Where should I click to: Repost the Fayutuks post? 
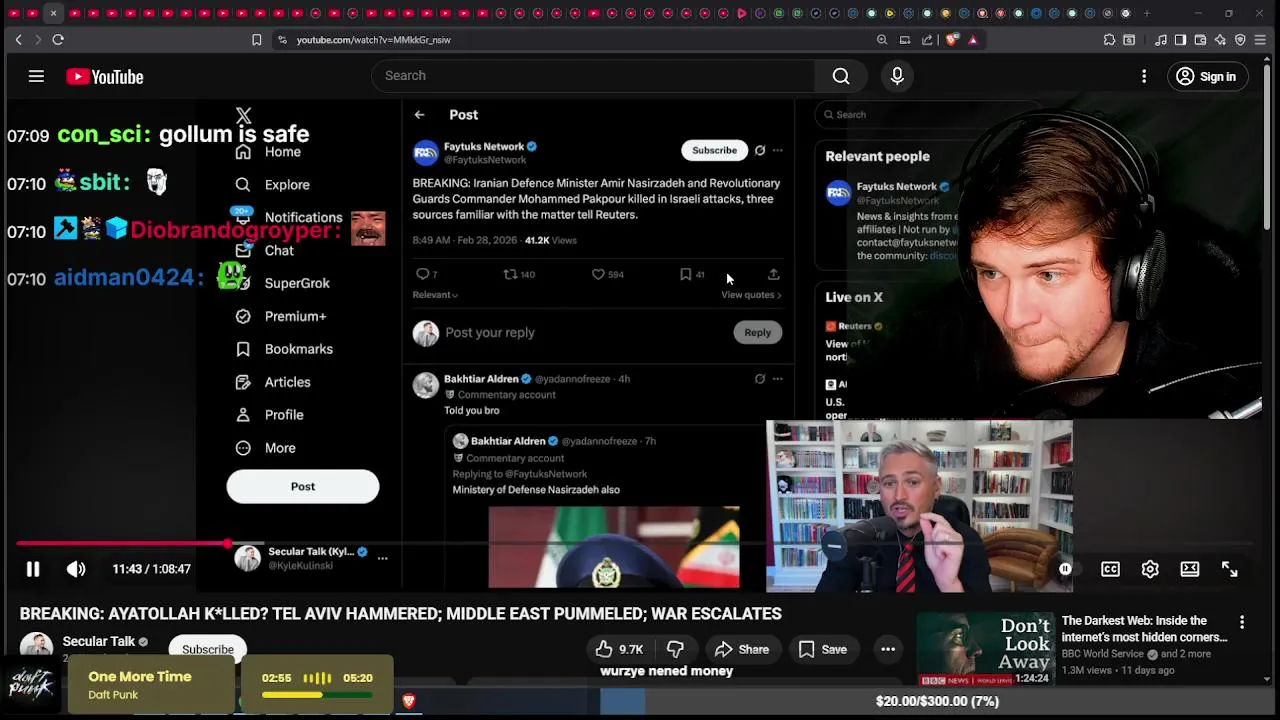[x=510, y=274]
